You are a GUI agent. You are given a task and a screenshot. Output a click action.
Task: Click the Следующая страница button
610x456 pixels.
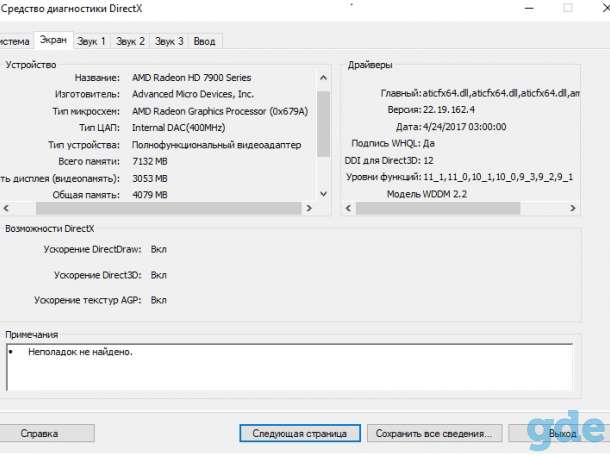(300, 433)
